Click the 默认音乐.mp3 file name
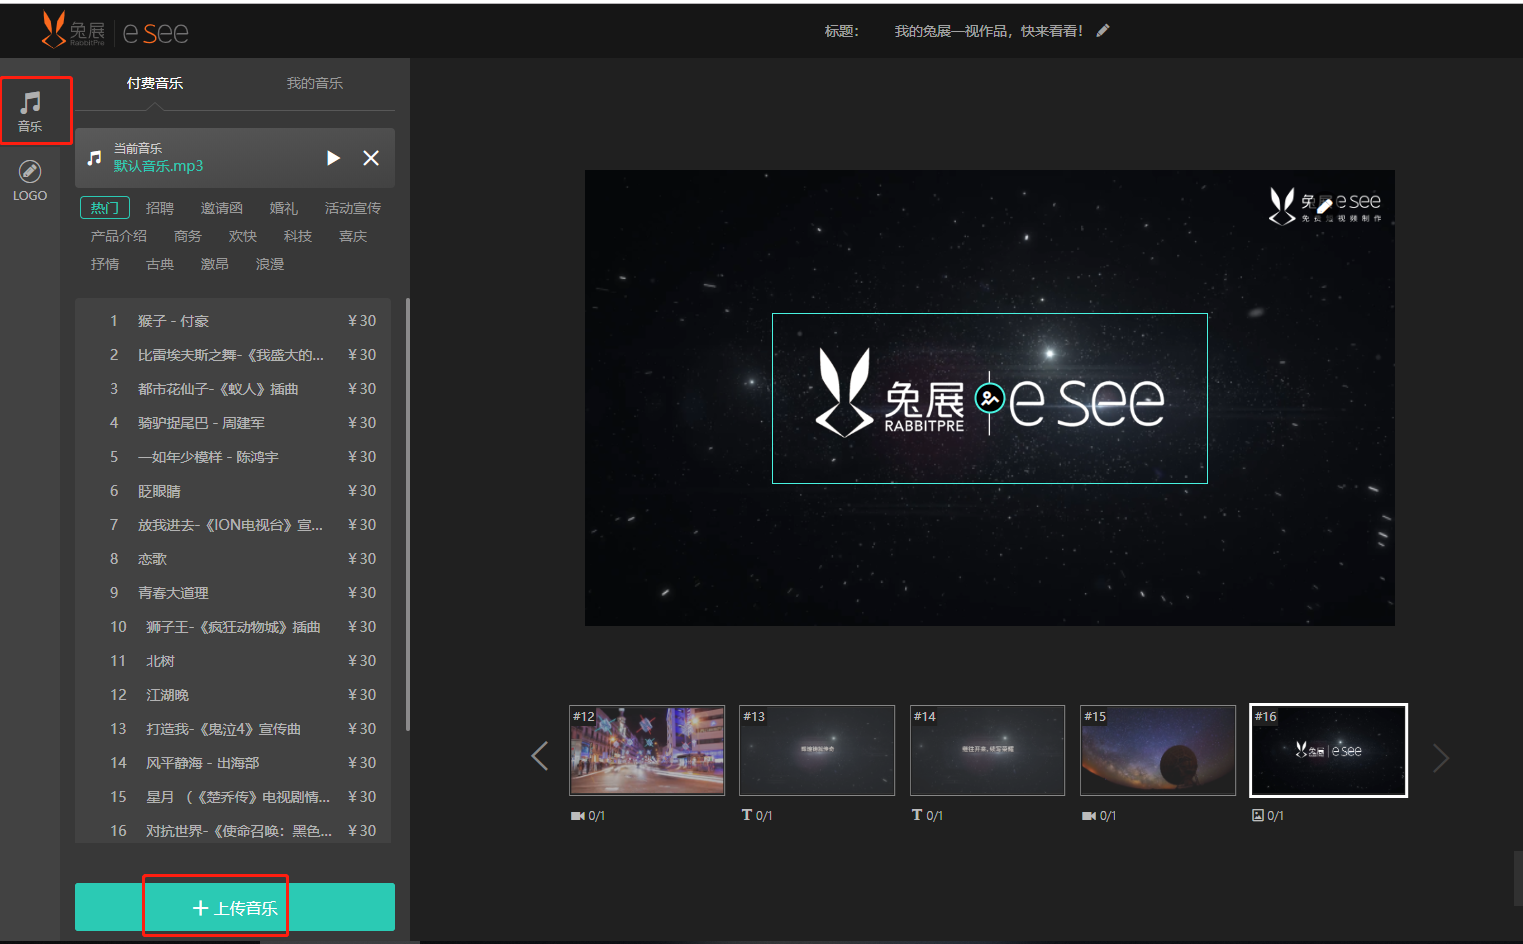This screenshot has height=944, width=1523. coord(158,166)
